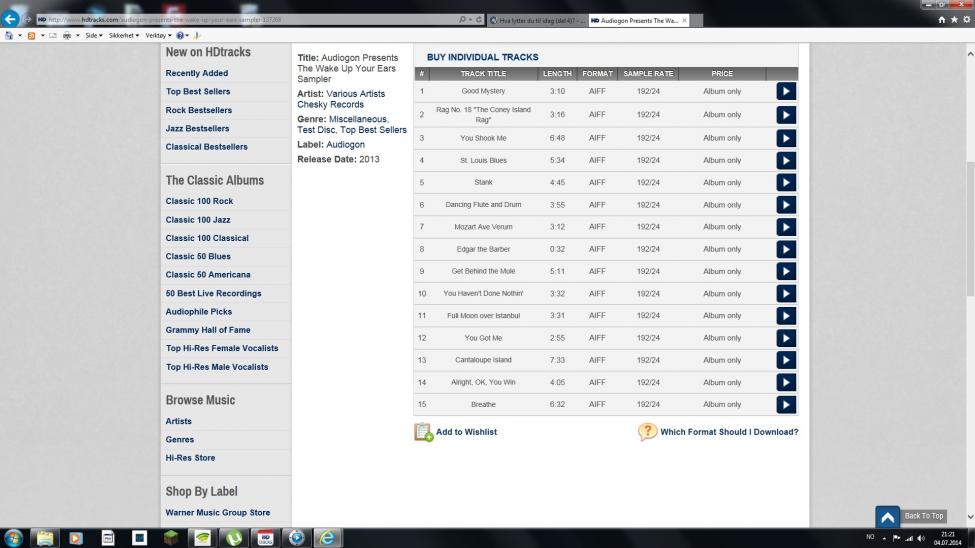Open Warner Music Group Store link
The image size is (975, 548).
[218, 513]
